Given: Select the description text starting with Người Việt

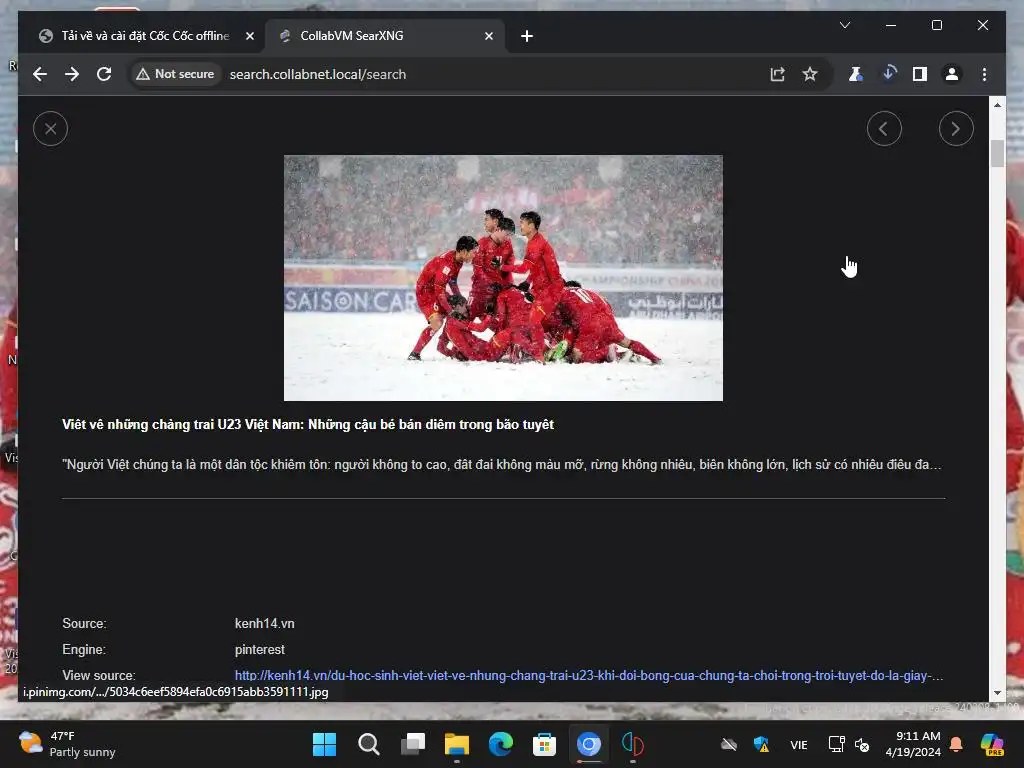Looking at the screenshot, I should pos(502,464).
